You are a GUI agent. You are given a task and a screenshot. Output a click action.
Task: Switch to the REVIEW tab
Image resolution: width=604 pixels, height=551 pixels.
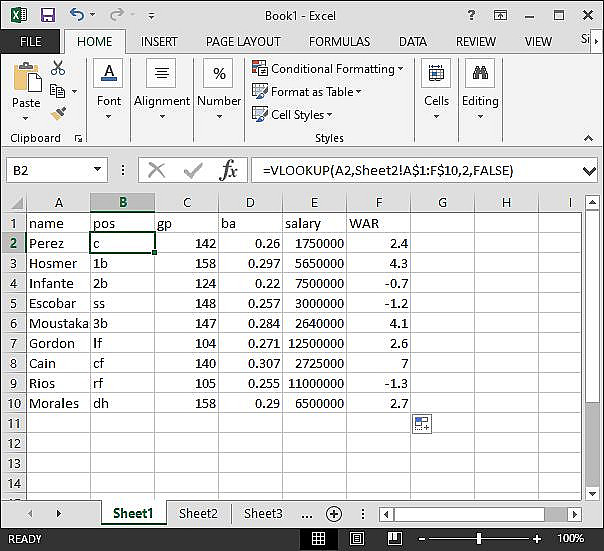click(x=476, y=41)
